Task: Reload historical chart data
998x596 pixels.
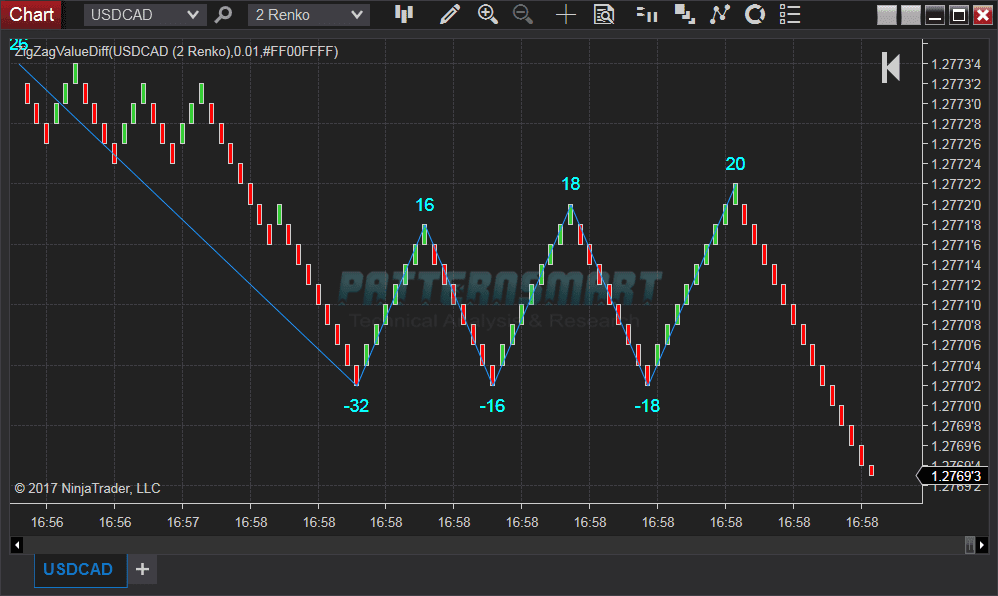Action: (754, 14)
